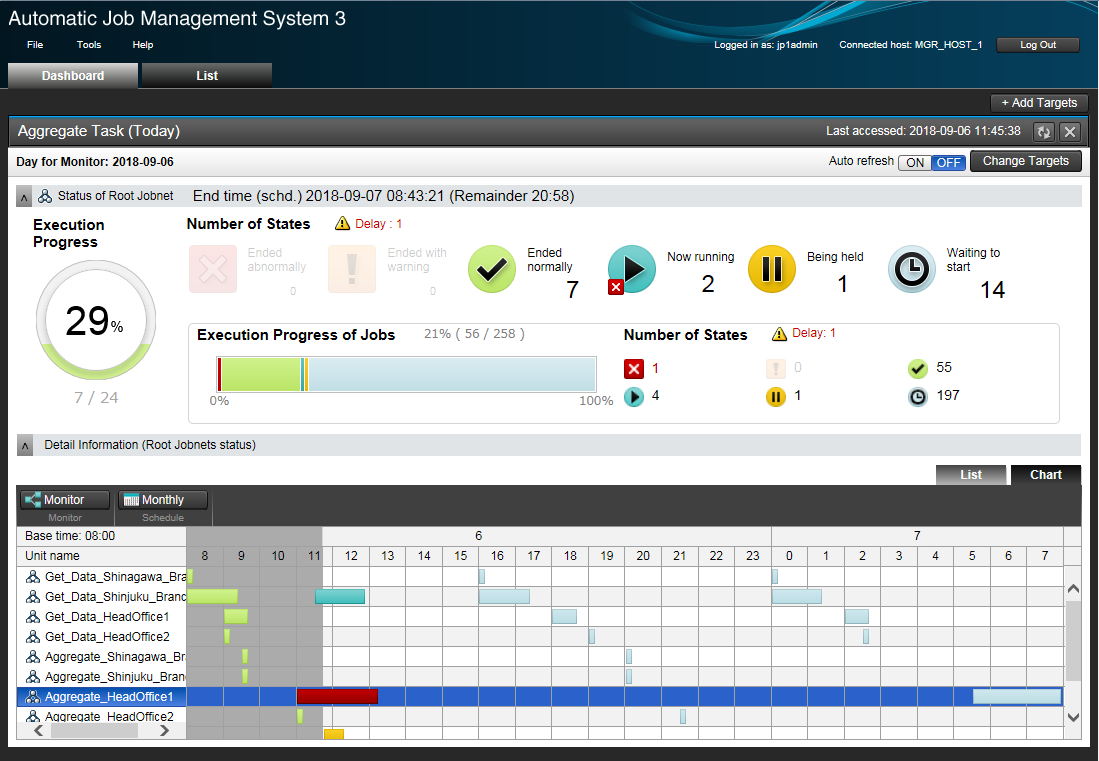Switch Detail Information to Chart view
Screen dimensions: 1099x761
1046,474
